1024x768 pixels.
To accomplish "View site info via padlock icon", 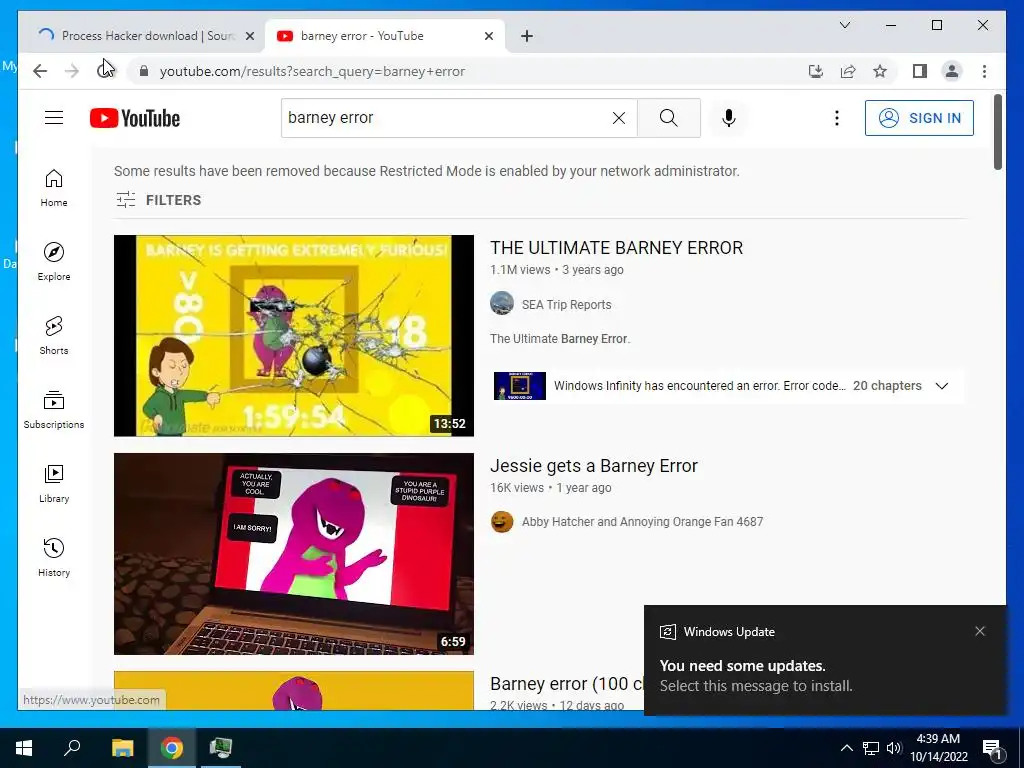I will 144,71.
